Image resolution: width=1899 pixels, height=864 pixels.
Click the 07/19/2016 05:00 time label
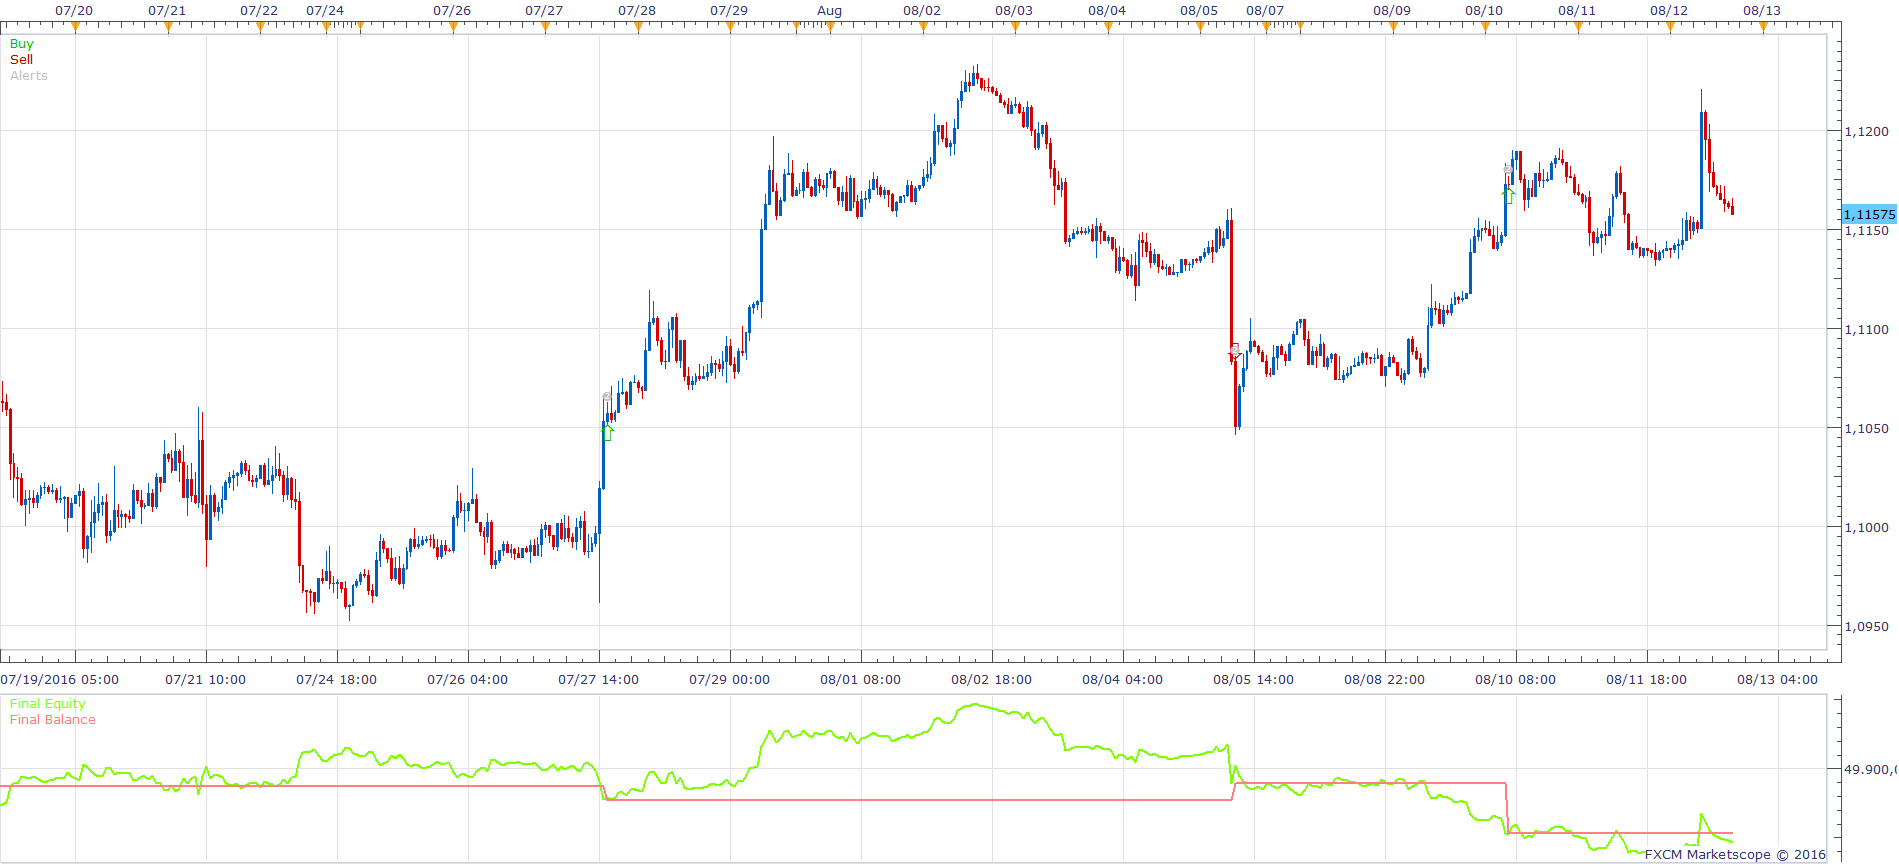(60, 680)
